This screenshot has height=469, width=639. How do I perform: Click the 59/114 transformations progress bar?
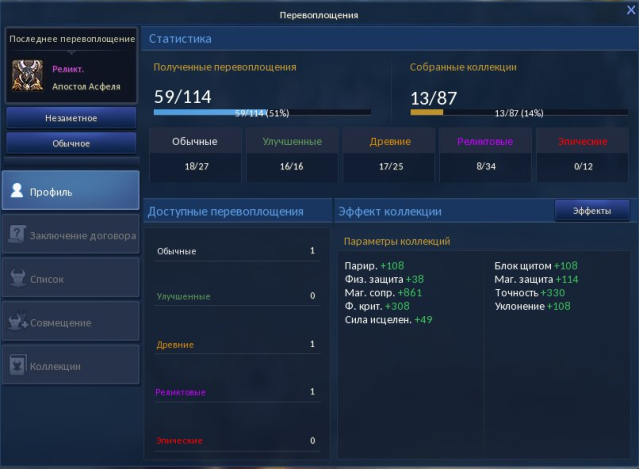pos(262,113)
